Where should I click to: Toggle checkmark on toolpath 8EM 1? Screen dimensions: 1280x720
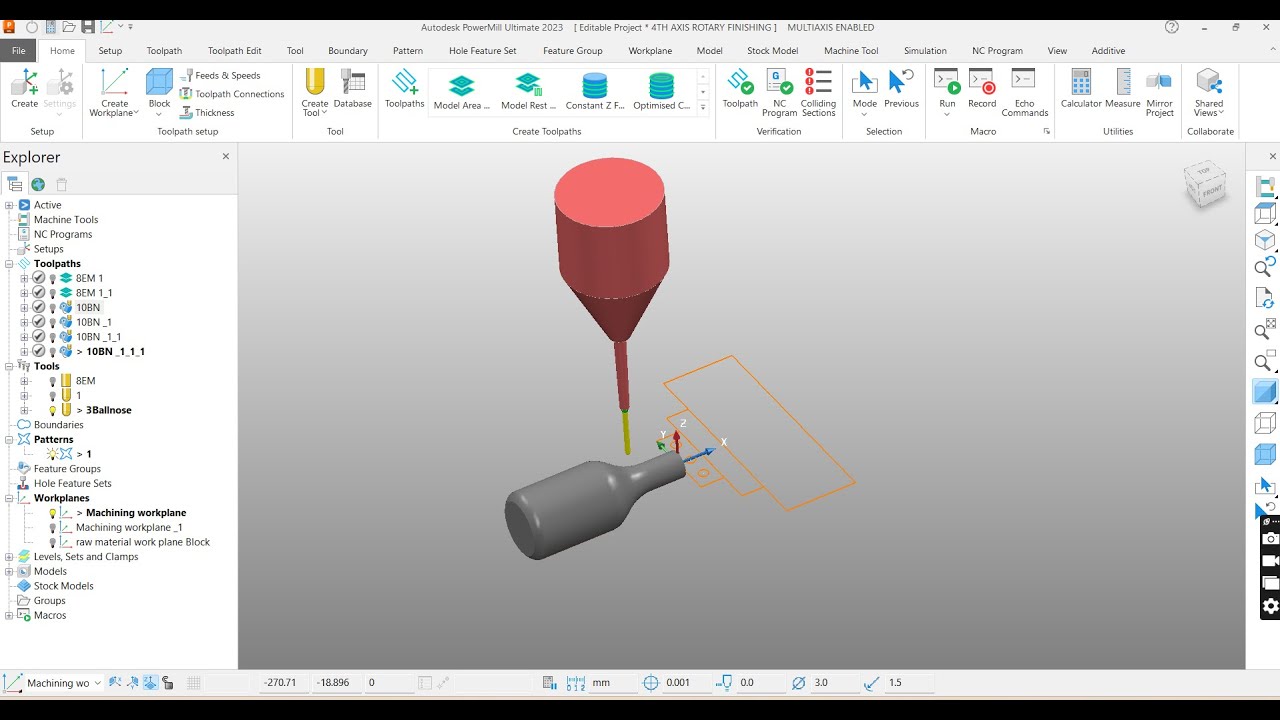tap(38, 278)
